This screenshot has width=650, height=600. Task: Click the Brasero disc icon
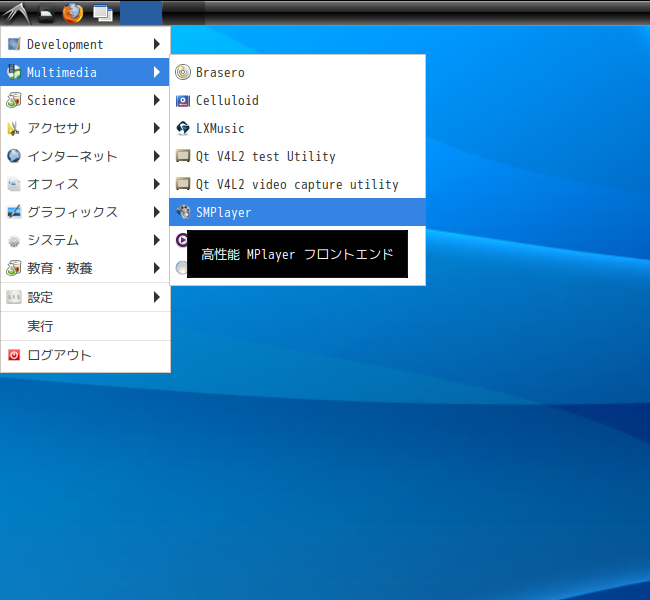click(x=183, y=72)
